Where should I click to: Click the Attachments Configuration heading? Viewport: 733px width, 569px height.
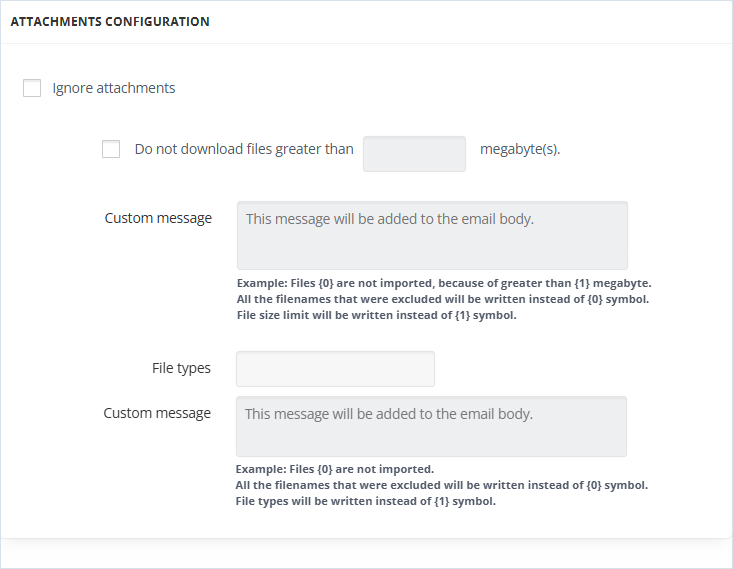click(110, 22)
